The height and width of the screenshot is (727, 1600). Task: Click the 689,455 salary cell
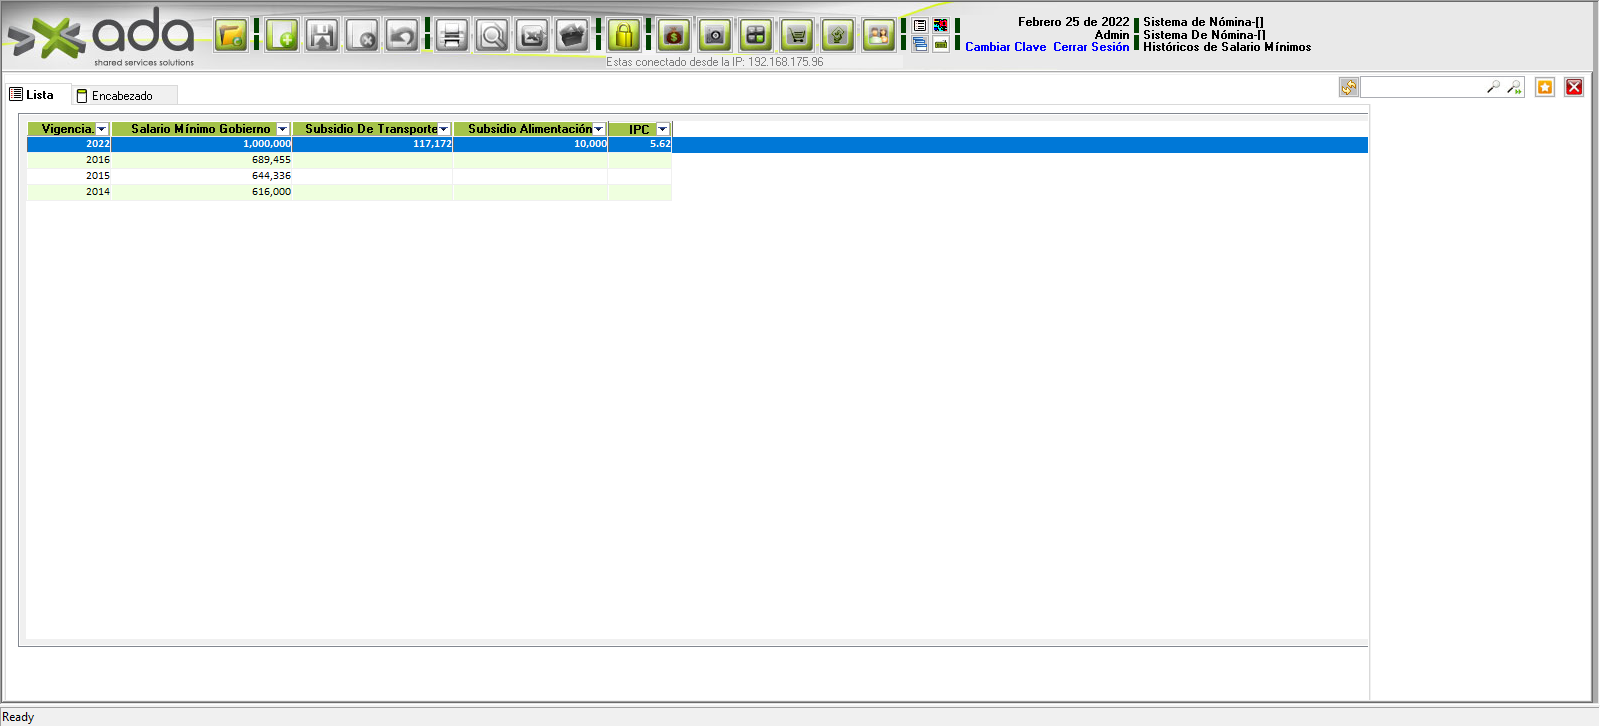tap(202, 160)
